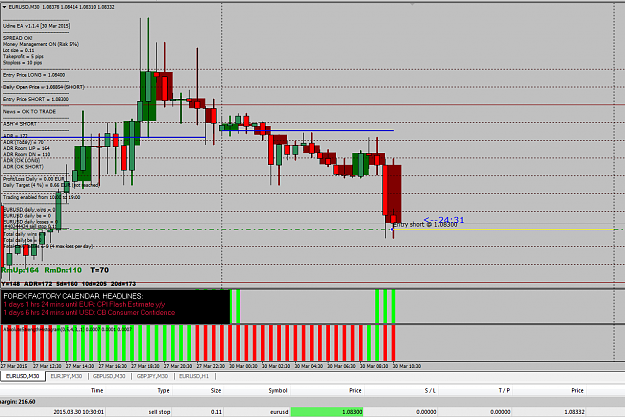Select the 'Entry short @ 1.08300' chart label

[x=425, y=225]
